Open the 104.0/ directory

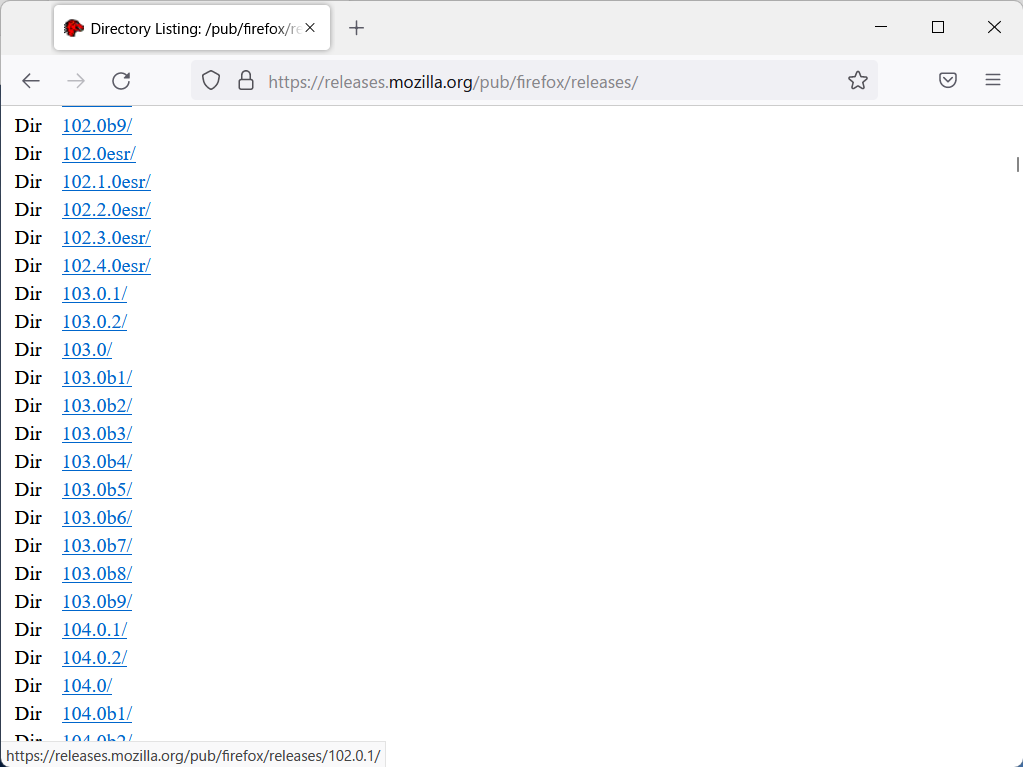pyautogui.click(x=87, y=686)
